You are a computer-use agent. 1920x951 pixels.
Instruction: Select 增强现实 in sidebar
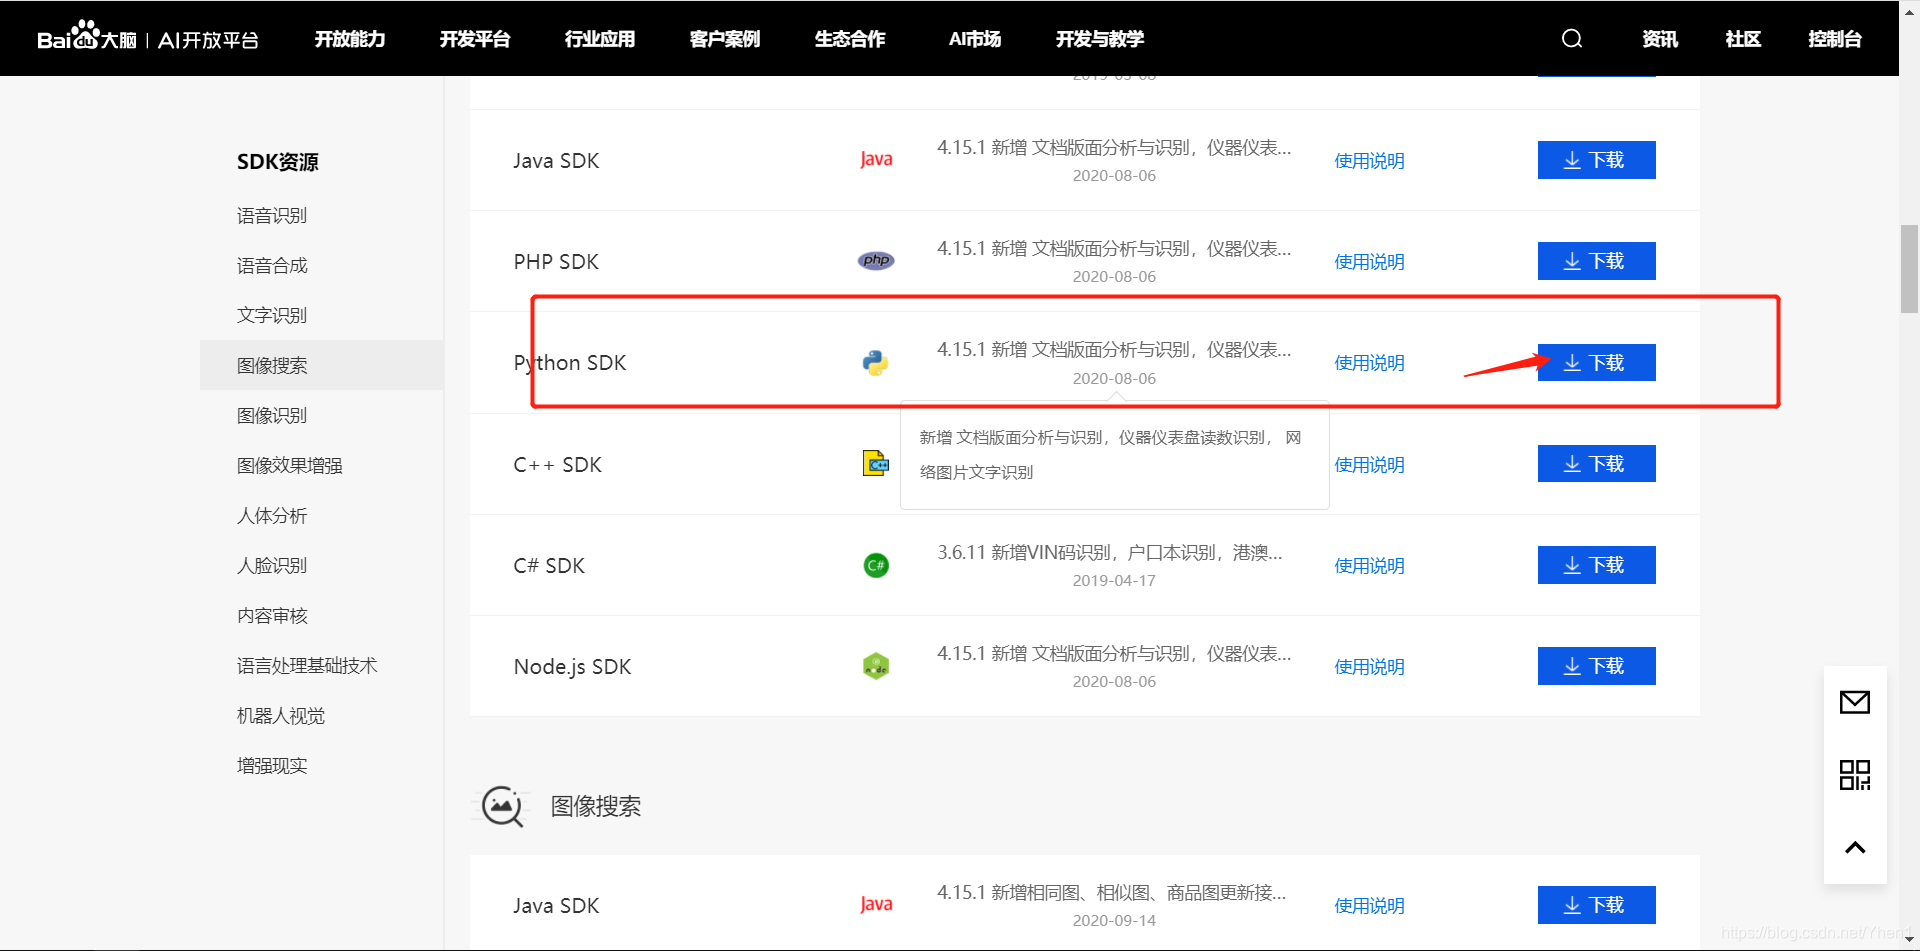272,766
